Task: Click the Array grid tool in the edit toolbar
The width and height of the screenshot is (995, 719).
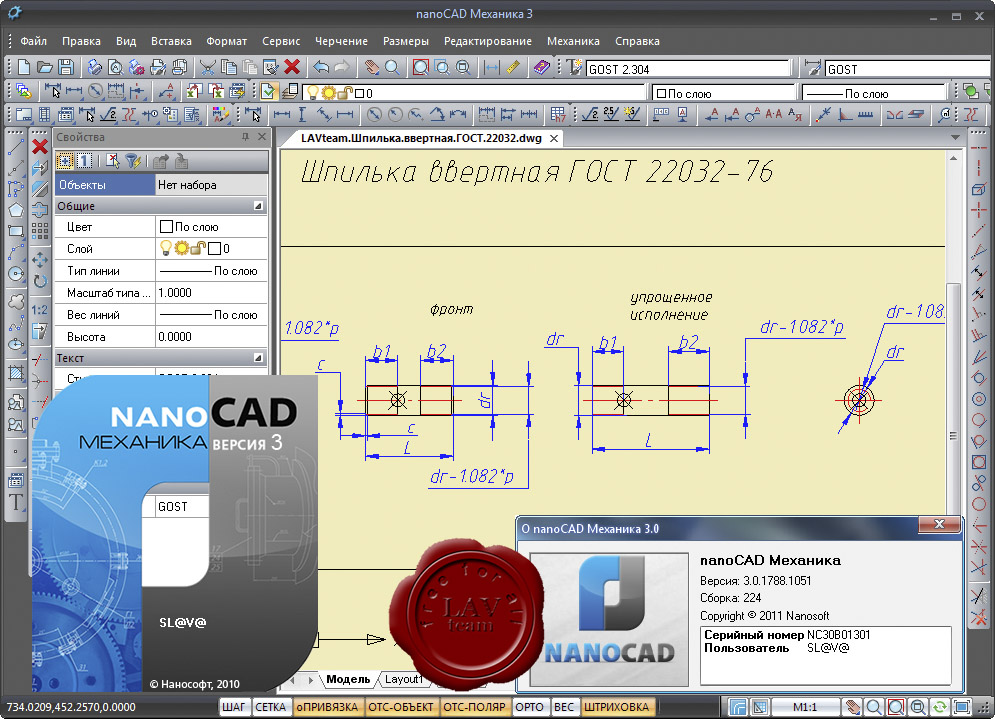Action: coord(40,230)
